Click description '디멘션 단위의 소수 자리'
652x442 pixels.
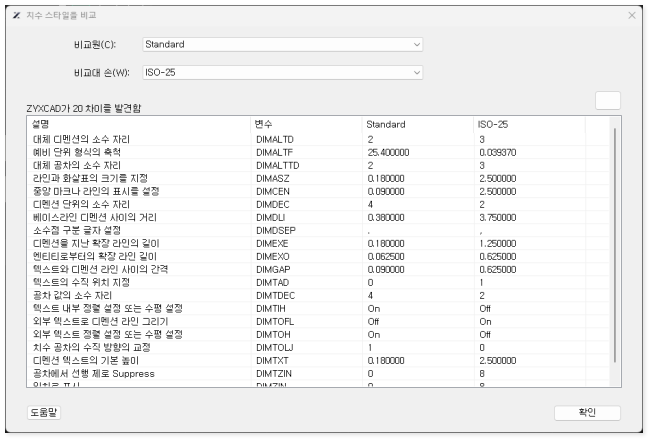(81, 205)
